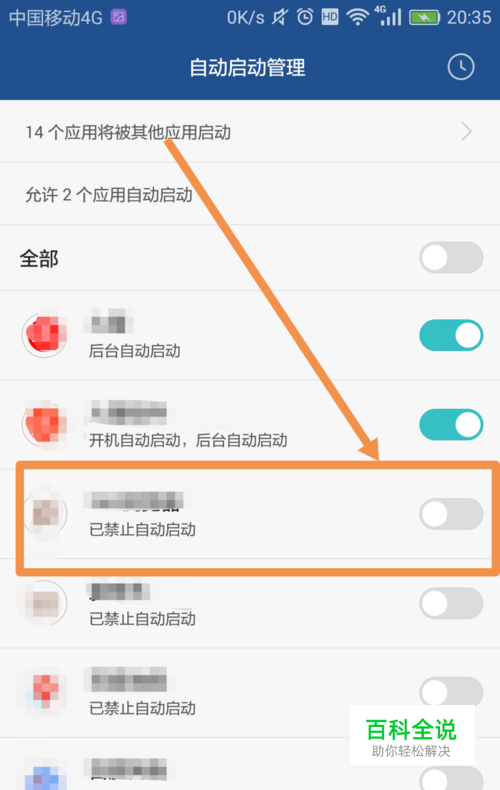Tap the battery charging icon
The image size is (500, 790).
click(424, 18)
